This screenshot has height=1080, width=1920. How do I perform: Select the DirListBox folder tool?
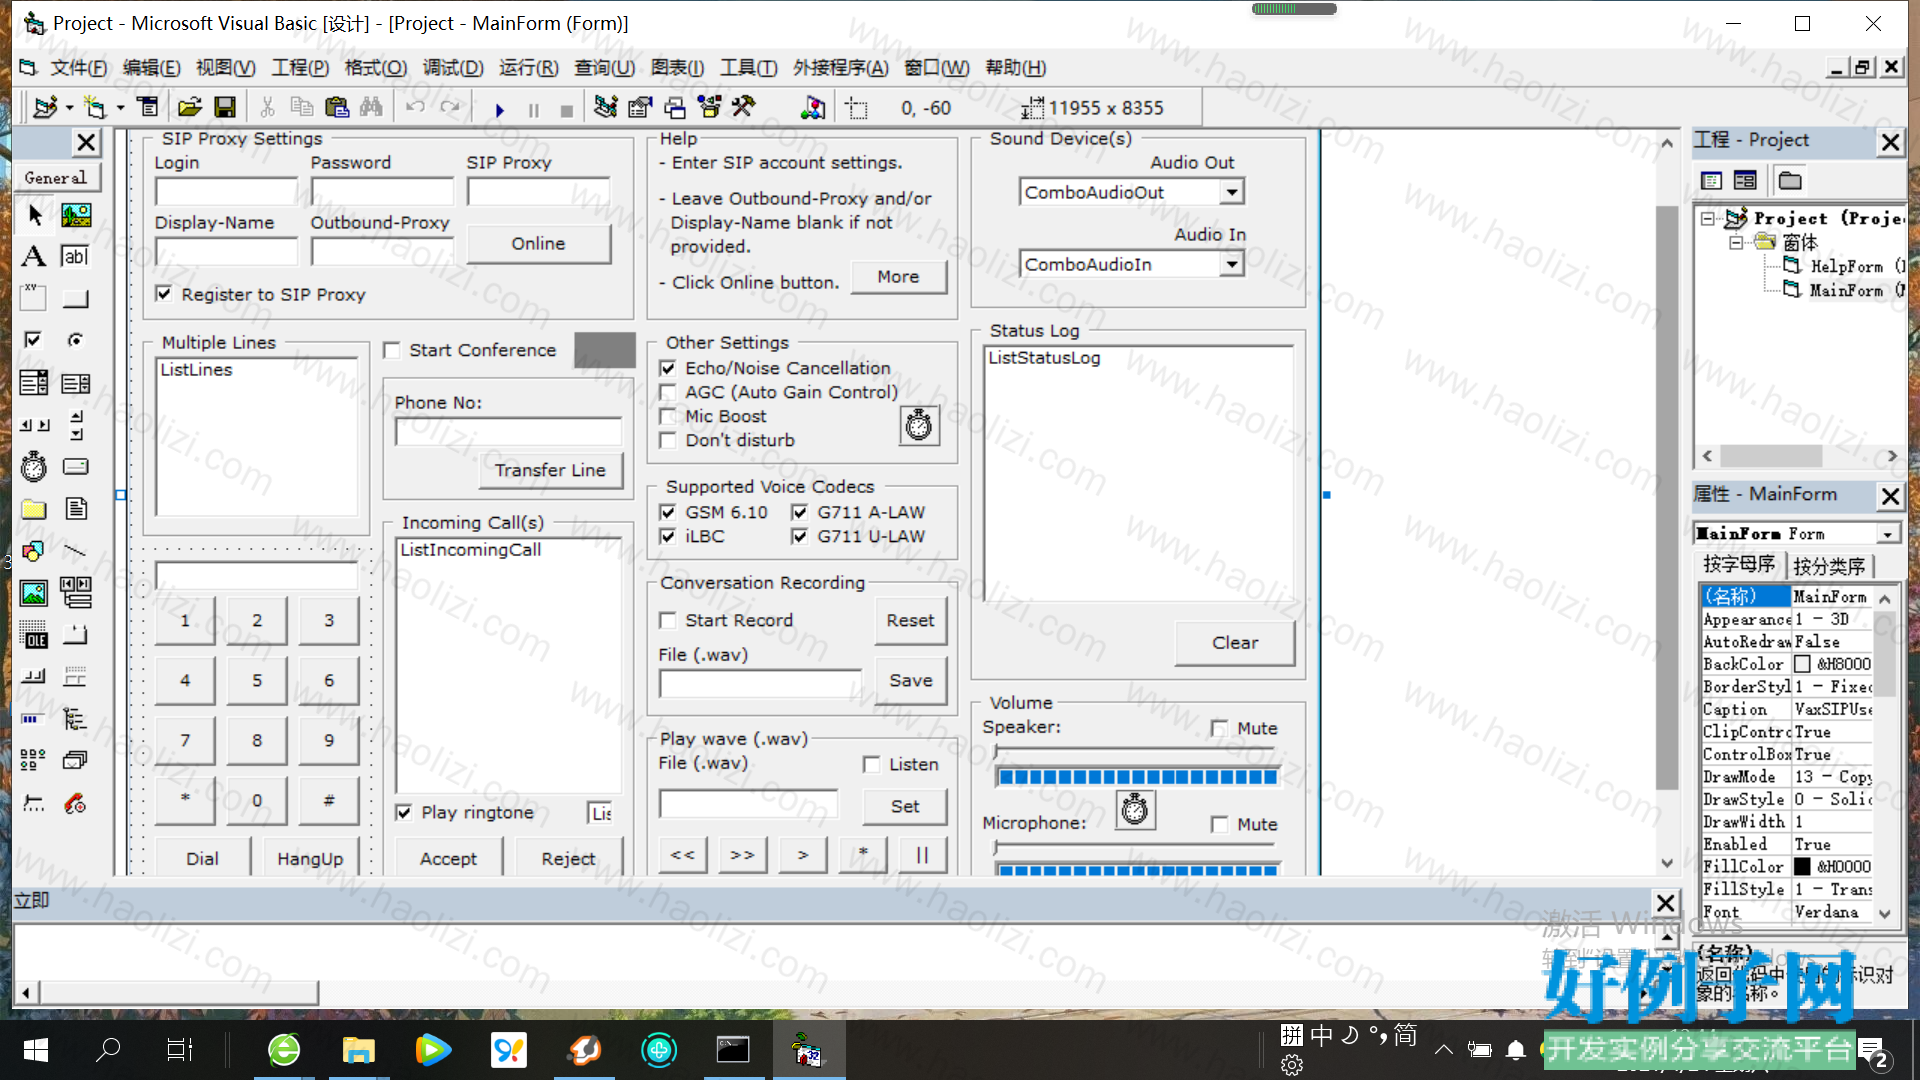(34, 508)
